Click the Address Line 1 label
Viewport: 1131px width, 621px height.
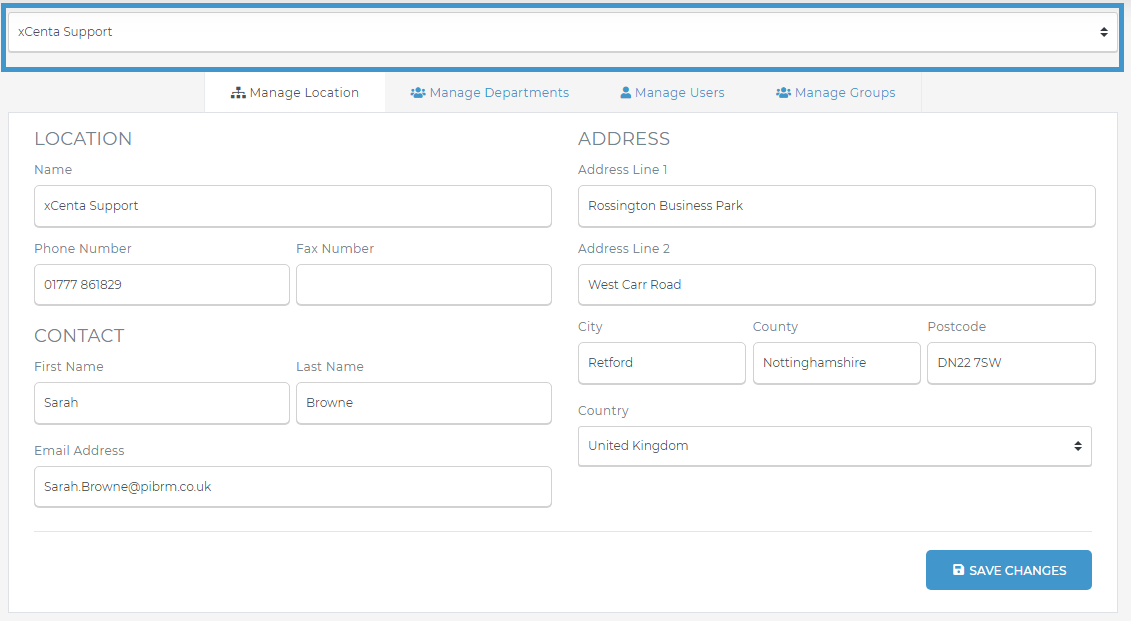[x=622, y=169]
